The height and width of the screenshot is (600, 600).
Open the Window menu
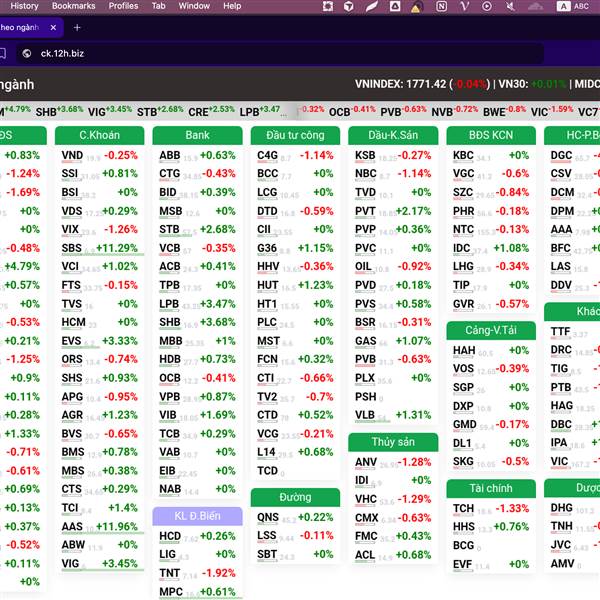194,6
